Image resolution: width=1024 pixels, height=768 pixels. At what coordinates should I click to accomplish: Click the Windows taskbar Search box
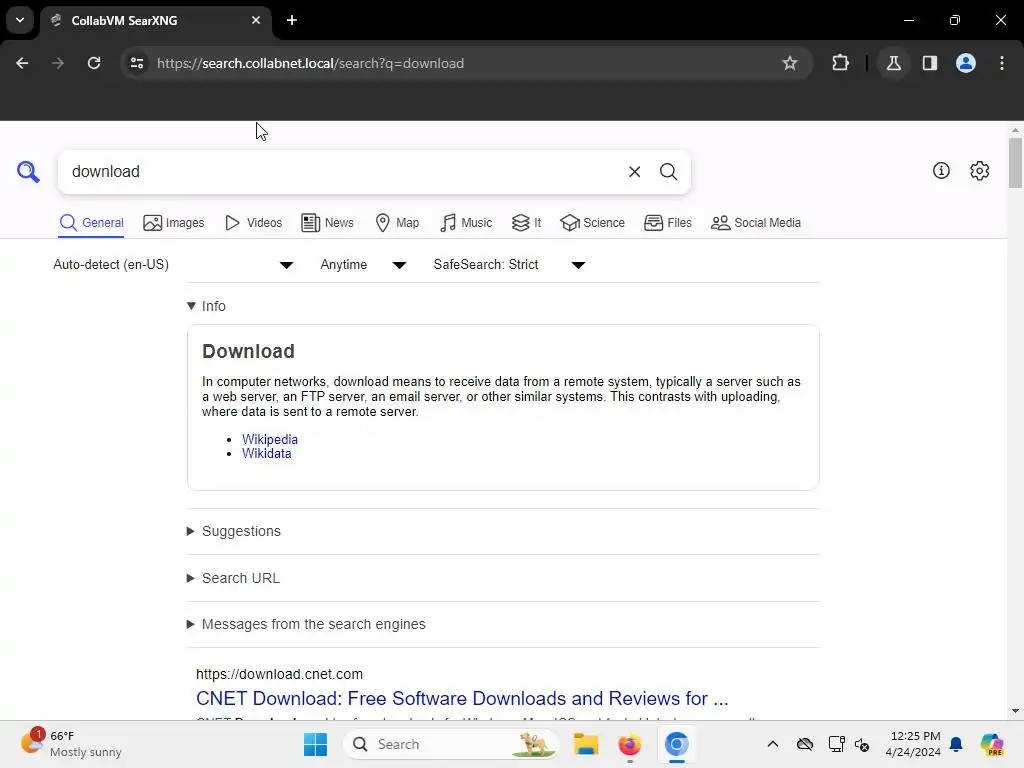[451, 744]
